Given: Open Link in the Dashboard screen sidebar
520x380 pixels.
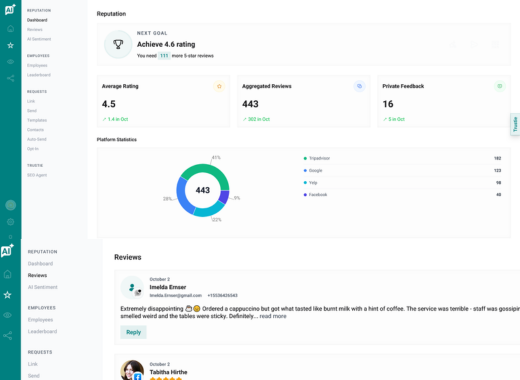Looking at the screenshot, I should pos(31,101).
